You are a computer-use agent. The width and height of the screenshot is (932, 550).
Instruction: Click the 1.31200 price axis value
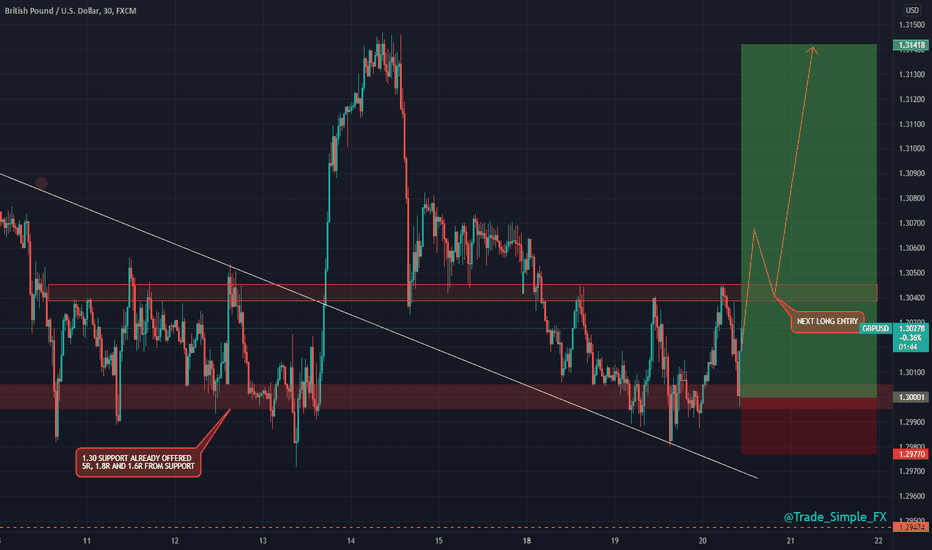pyautogui.click(x=912, y=99)
